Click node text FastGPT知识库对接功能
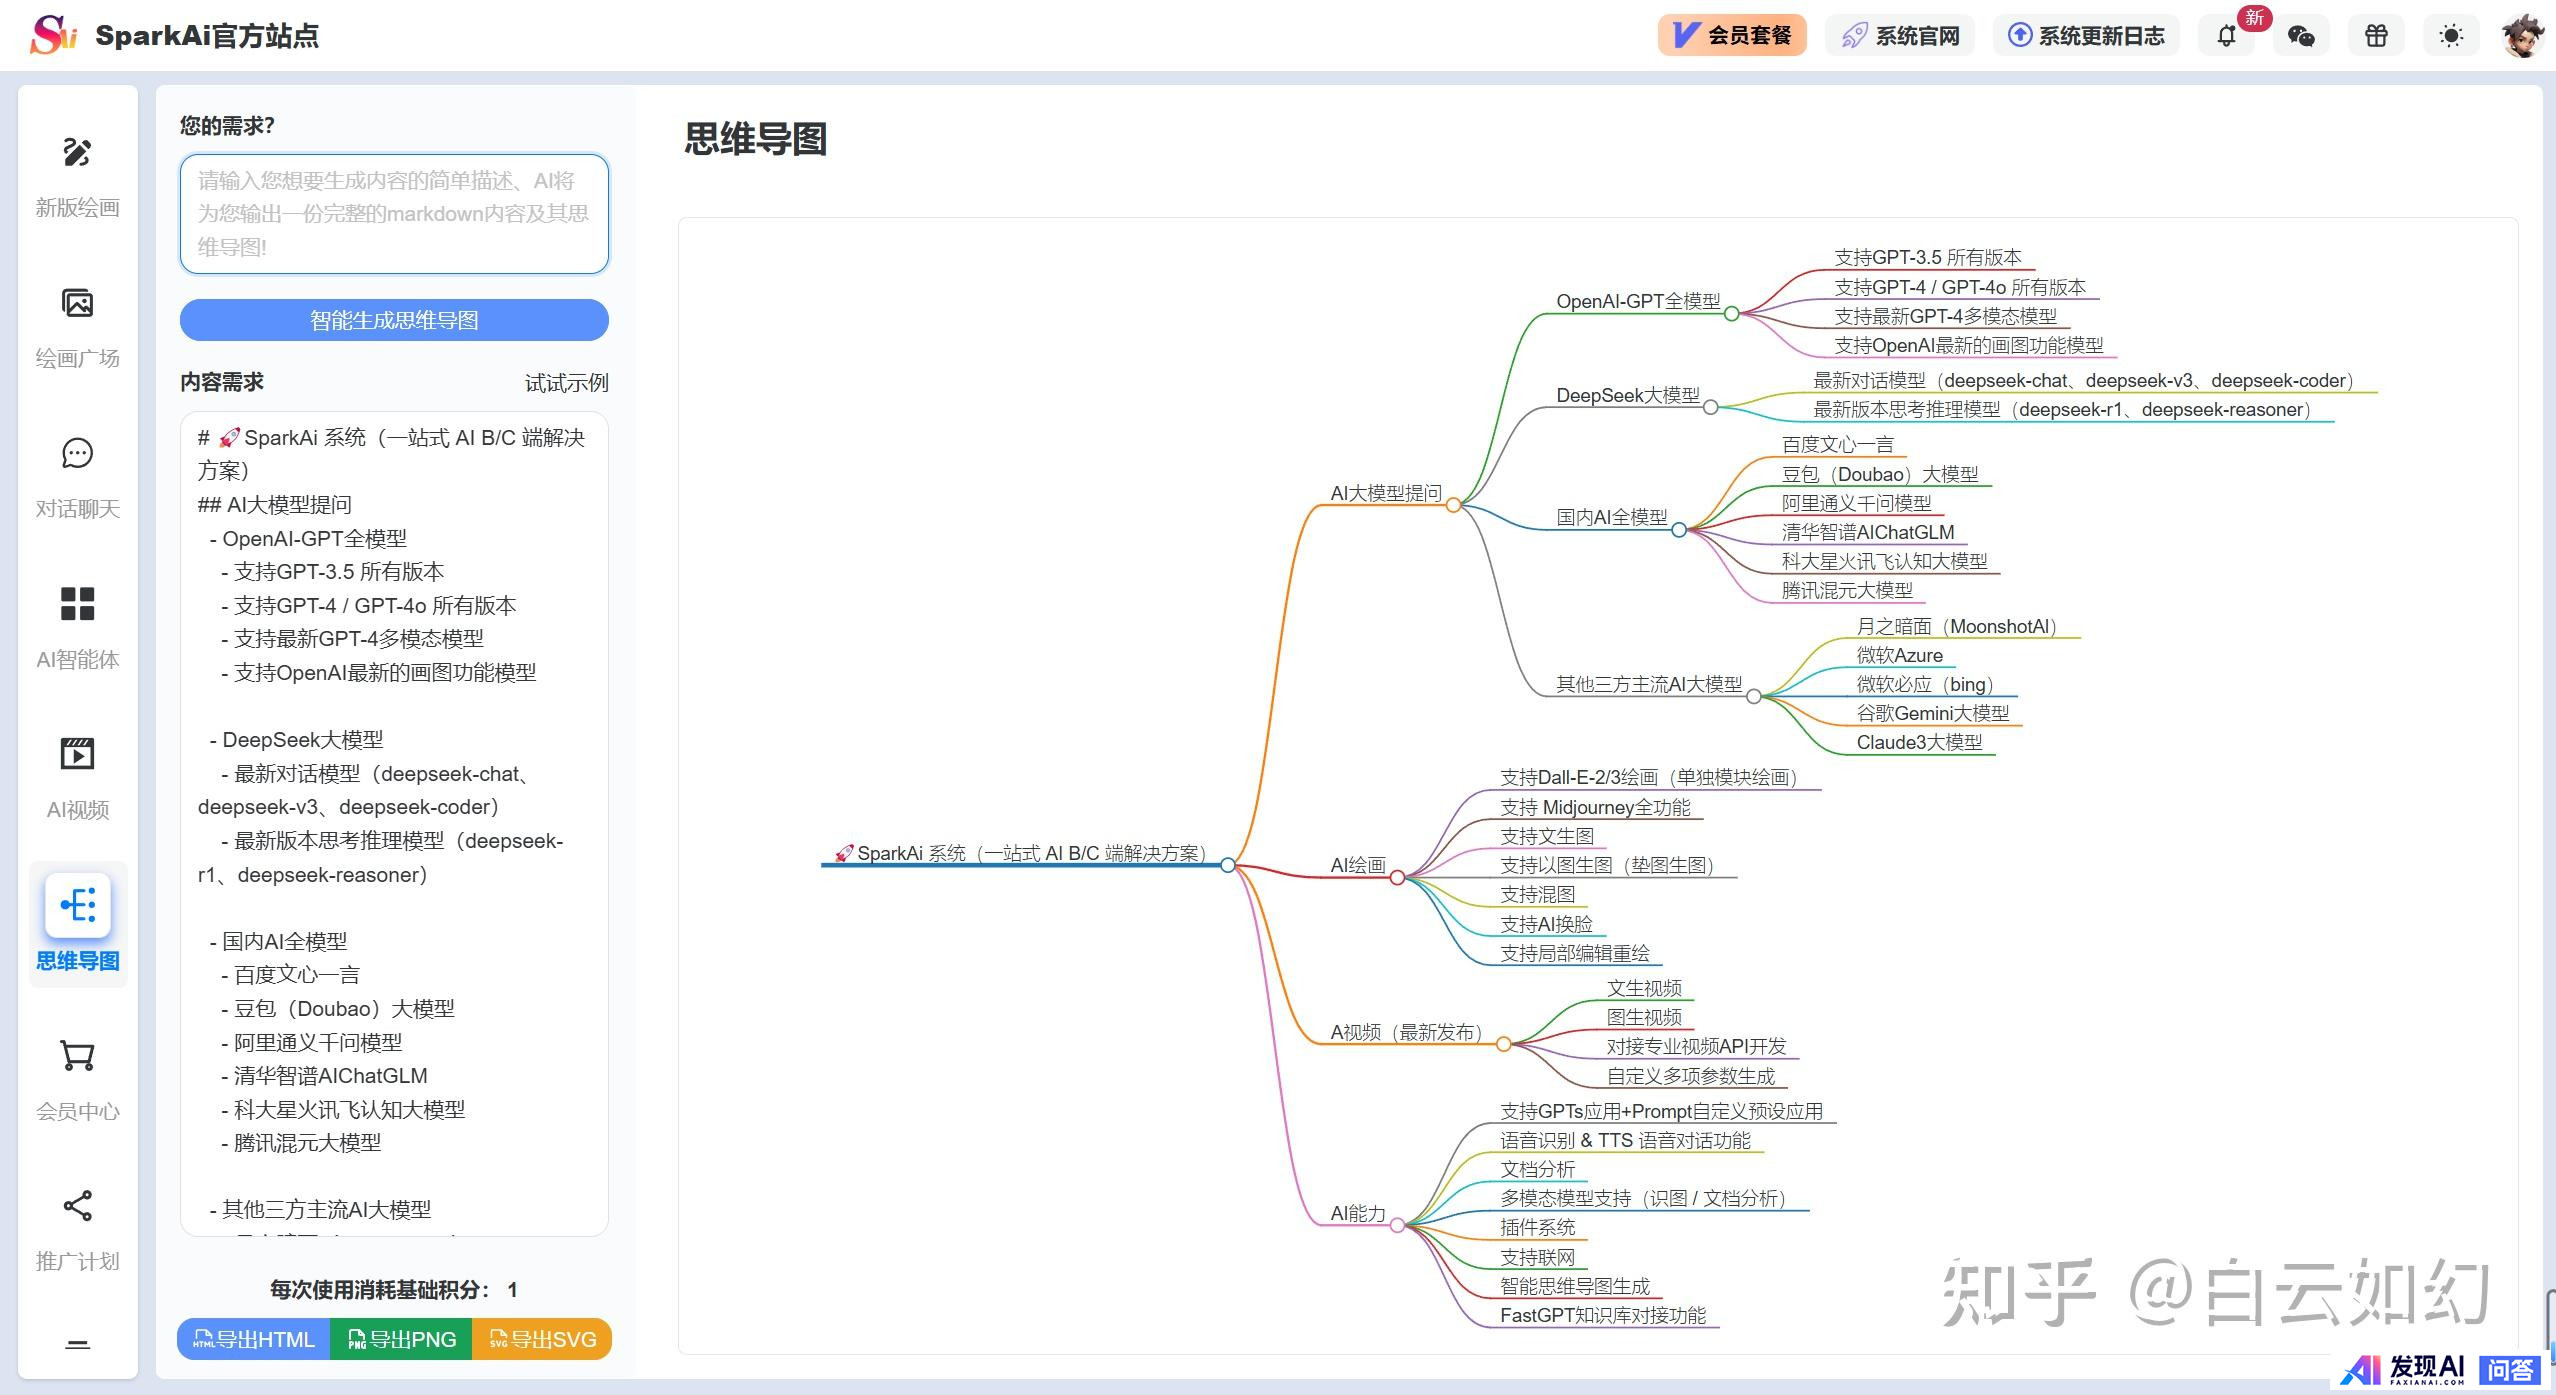Screen dimensions: 2556x1395 1603,1316
